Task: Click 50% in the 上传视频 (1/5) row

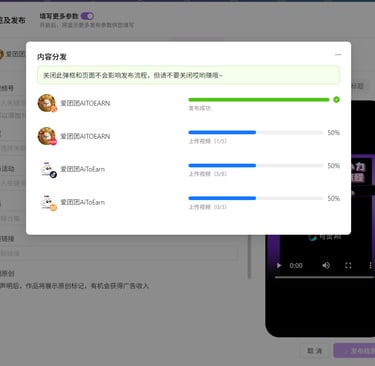Action: [x=333, y=133]
